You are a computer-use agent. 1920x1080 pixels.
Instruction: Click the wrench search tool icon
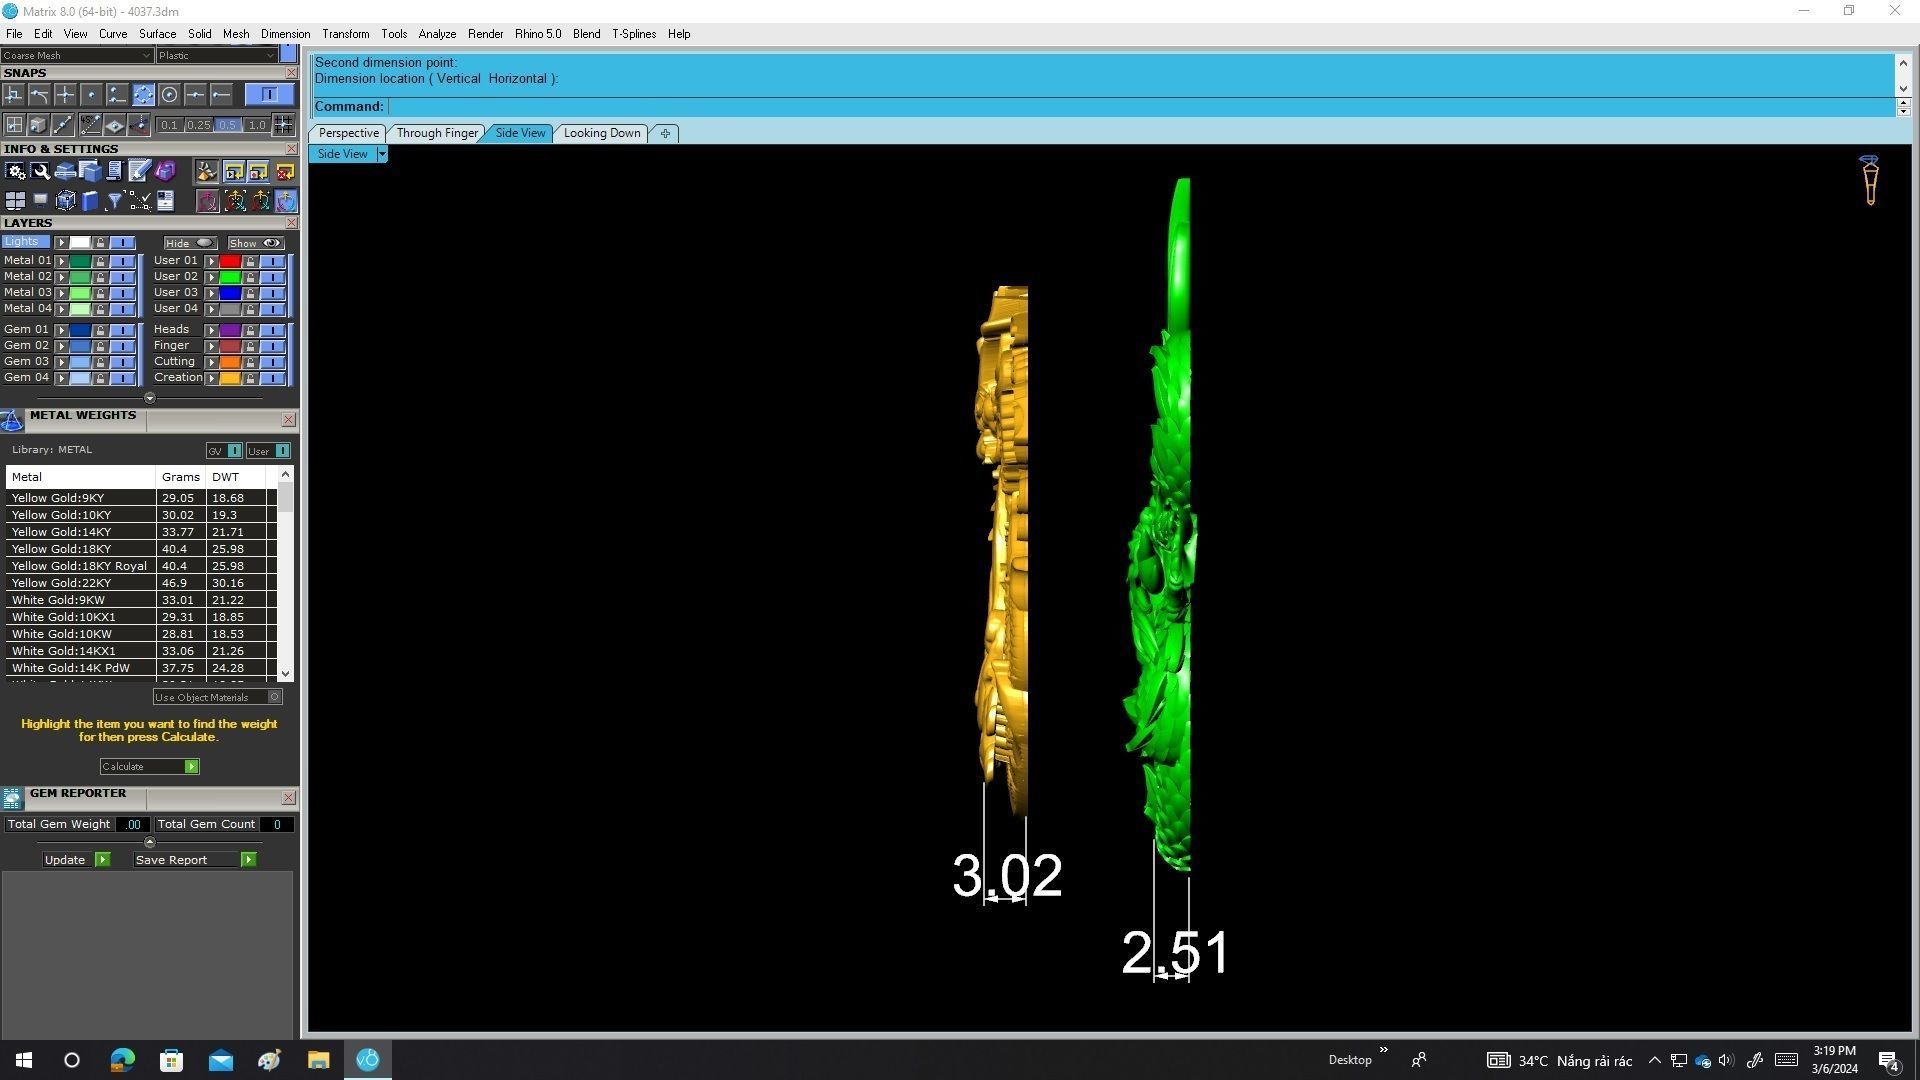click(40, 172)
